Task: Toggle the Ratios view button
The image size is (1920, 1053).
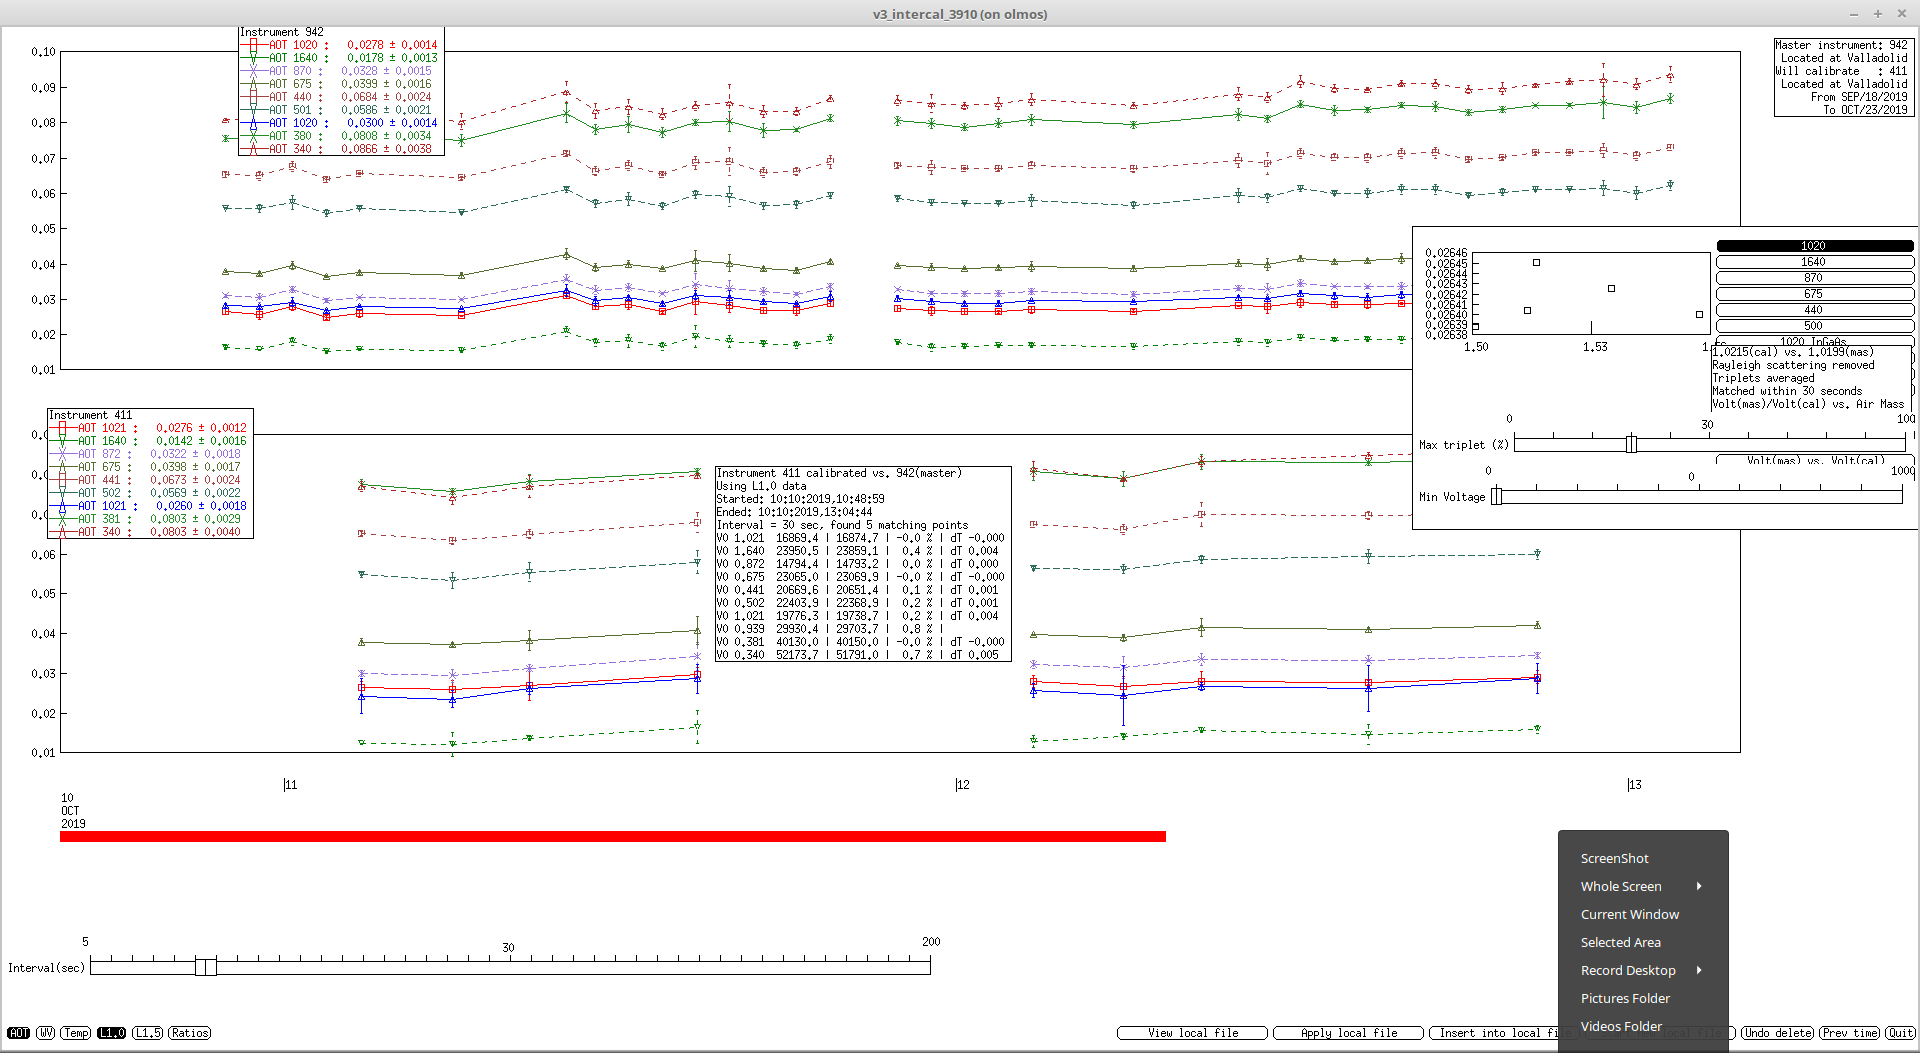Action: [x=190, y=1033]
